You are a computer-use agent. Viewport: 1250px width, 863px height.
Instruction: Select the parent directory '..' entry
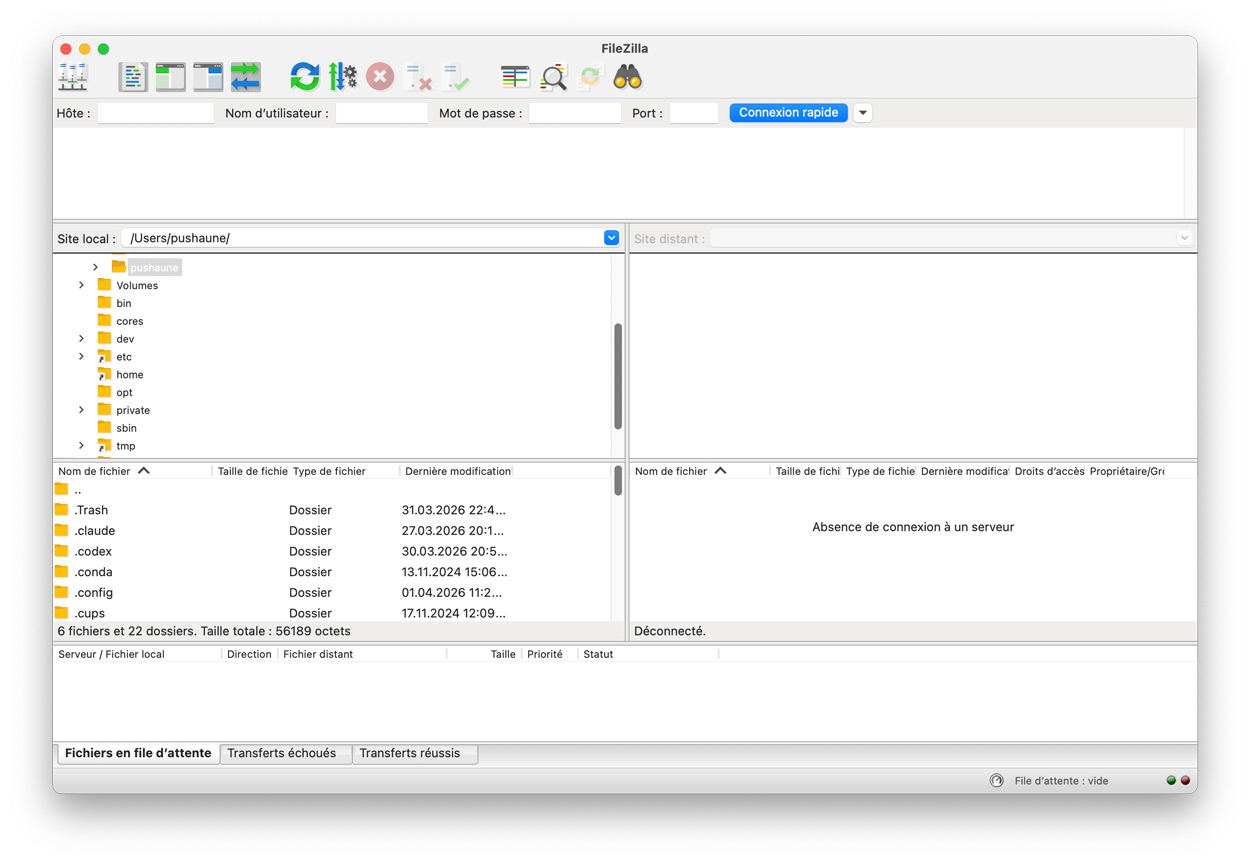332,490
